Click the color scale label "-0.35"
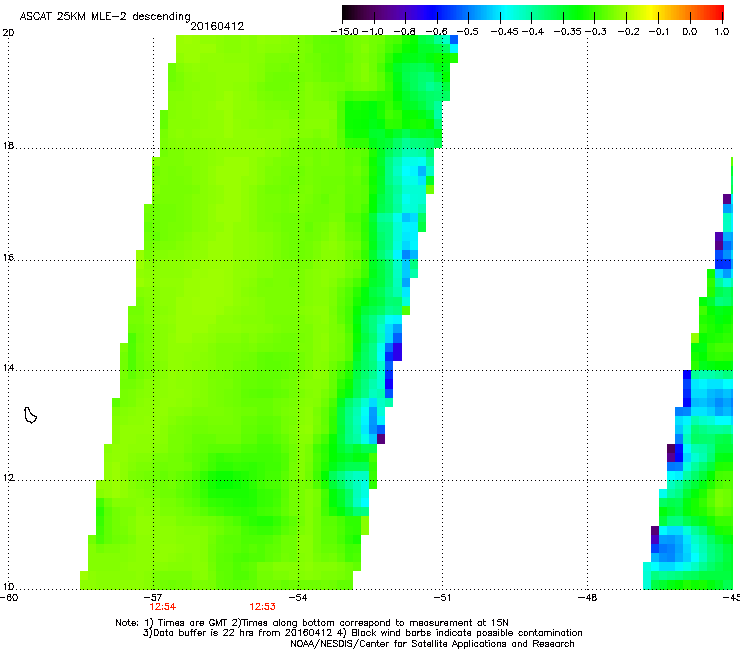 [x=568, y=32]
